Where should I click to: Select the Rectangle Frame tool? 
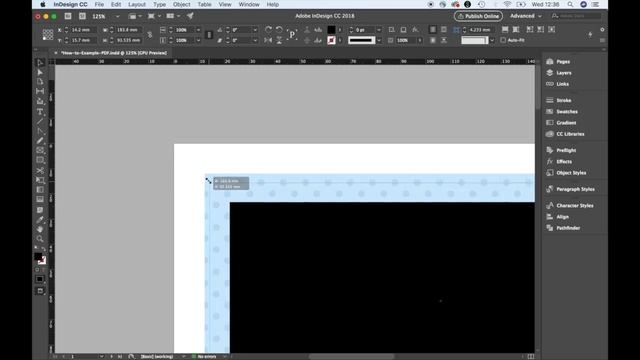[x=40, y=151]
